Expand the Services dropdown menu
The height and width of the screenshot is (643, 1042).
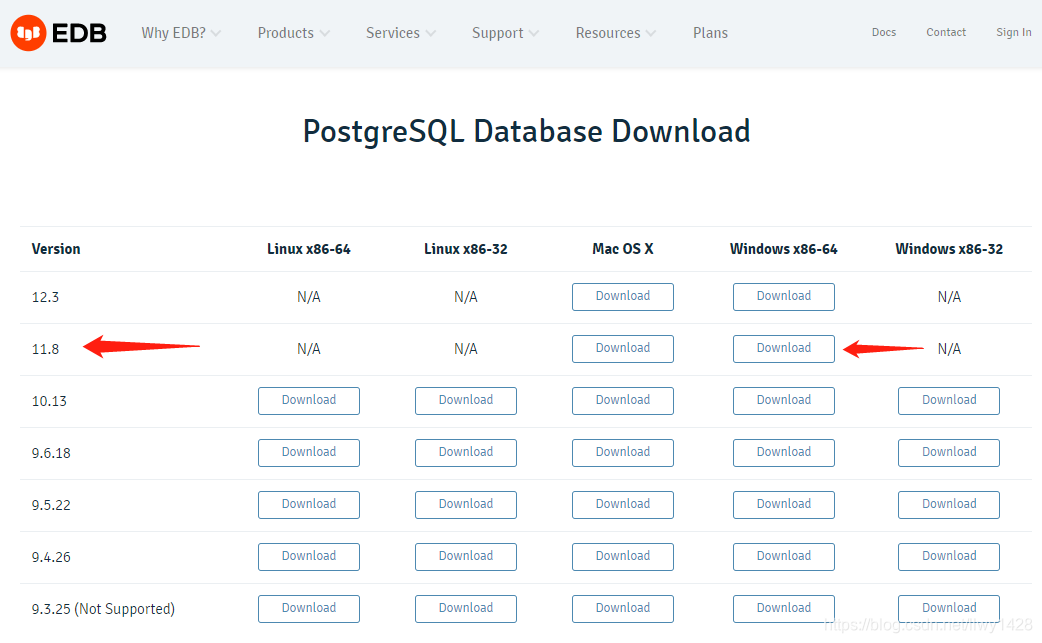(x=401, y=33)
